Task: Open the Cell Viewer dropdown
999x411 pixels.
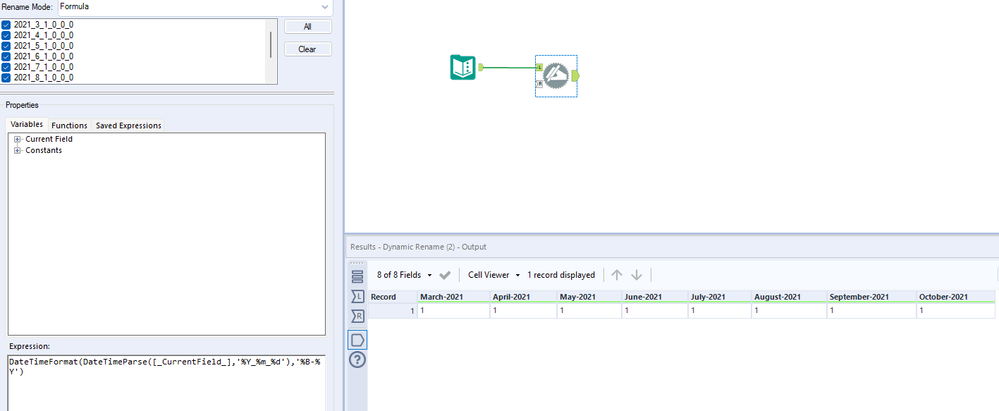Action: [x=494, y=275]
